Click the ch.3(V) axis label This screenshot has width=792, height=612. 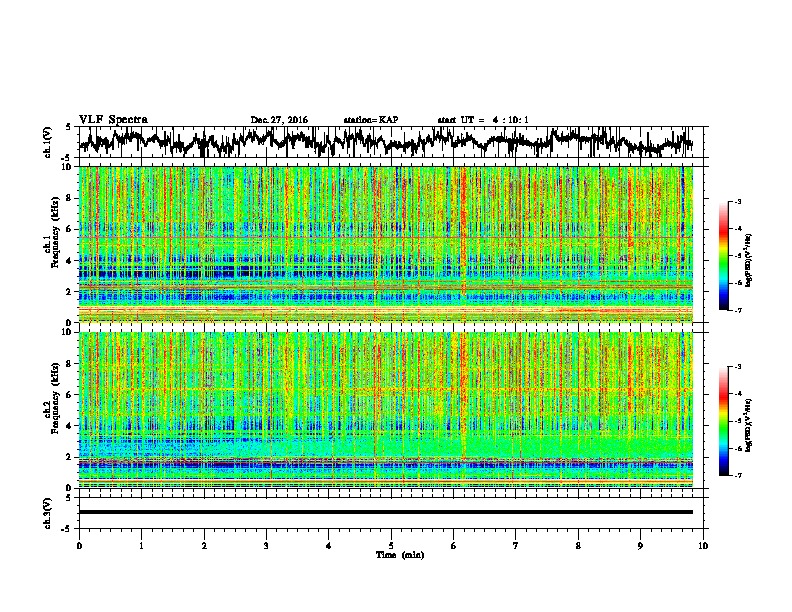48,513
